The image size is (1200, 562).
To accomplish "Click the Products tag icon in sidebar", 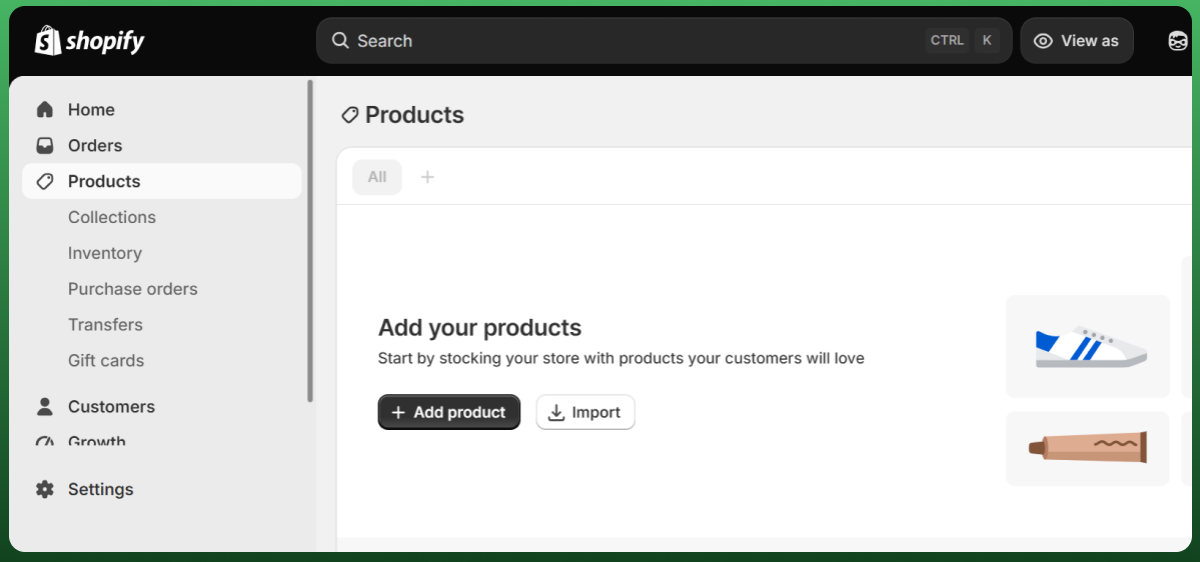I will pos(44,181).
